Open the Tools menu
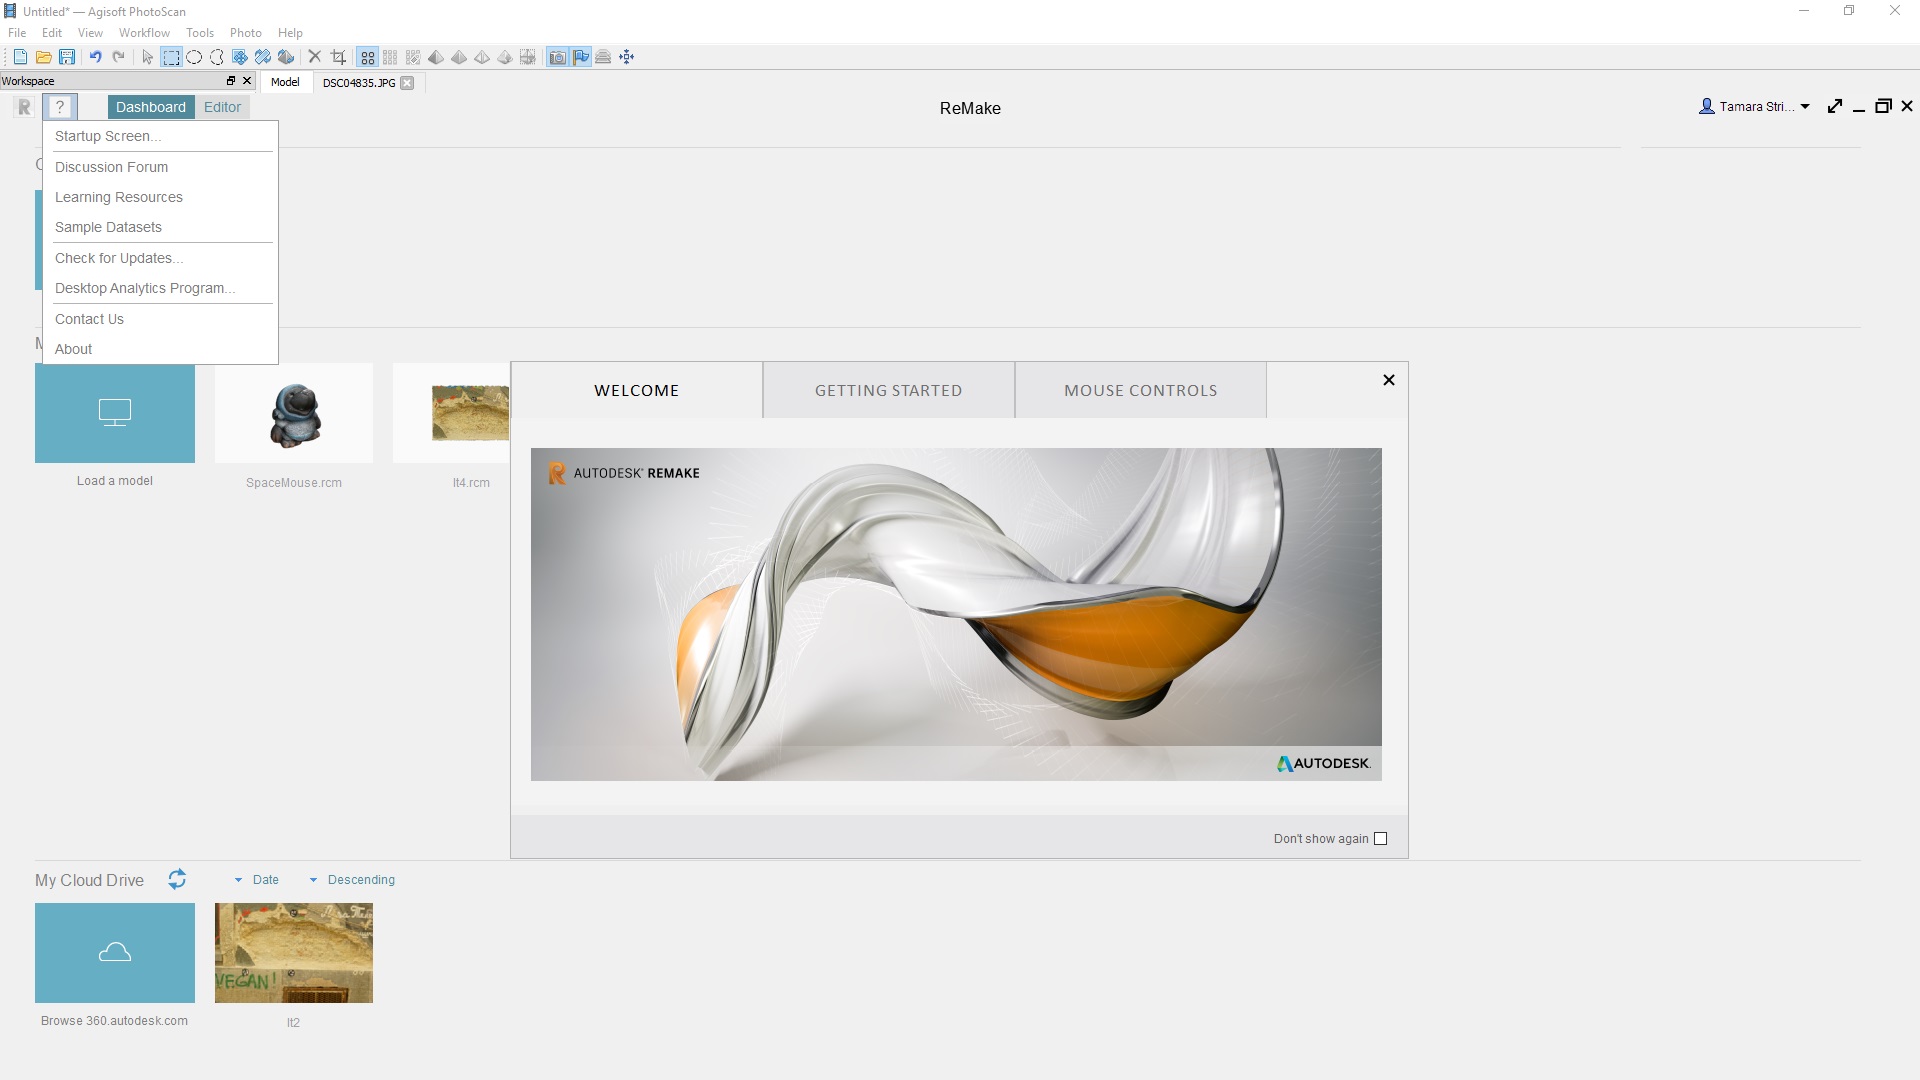The image size is (1920, 1080). point(200,33)
